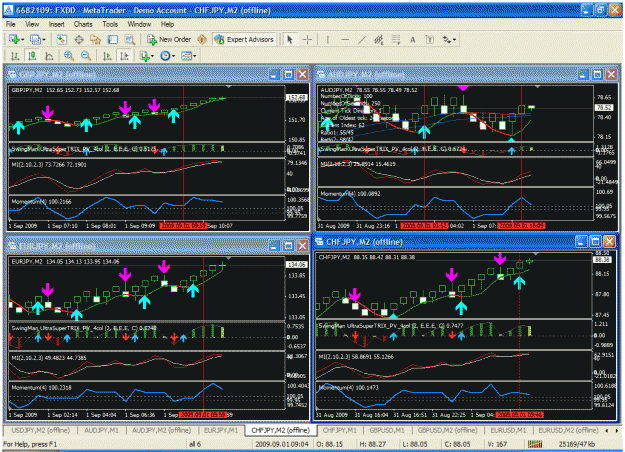Open the Strategy Tester magnifier icon
The height and width of the screenshot is (452, 625).
point(130,39)
